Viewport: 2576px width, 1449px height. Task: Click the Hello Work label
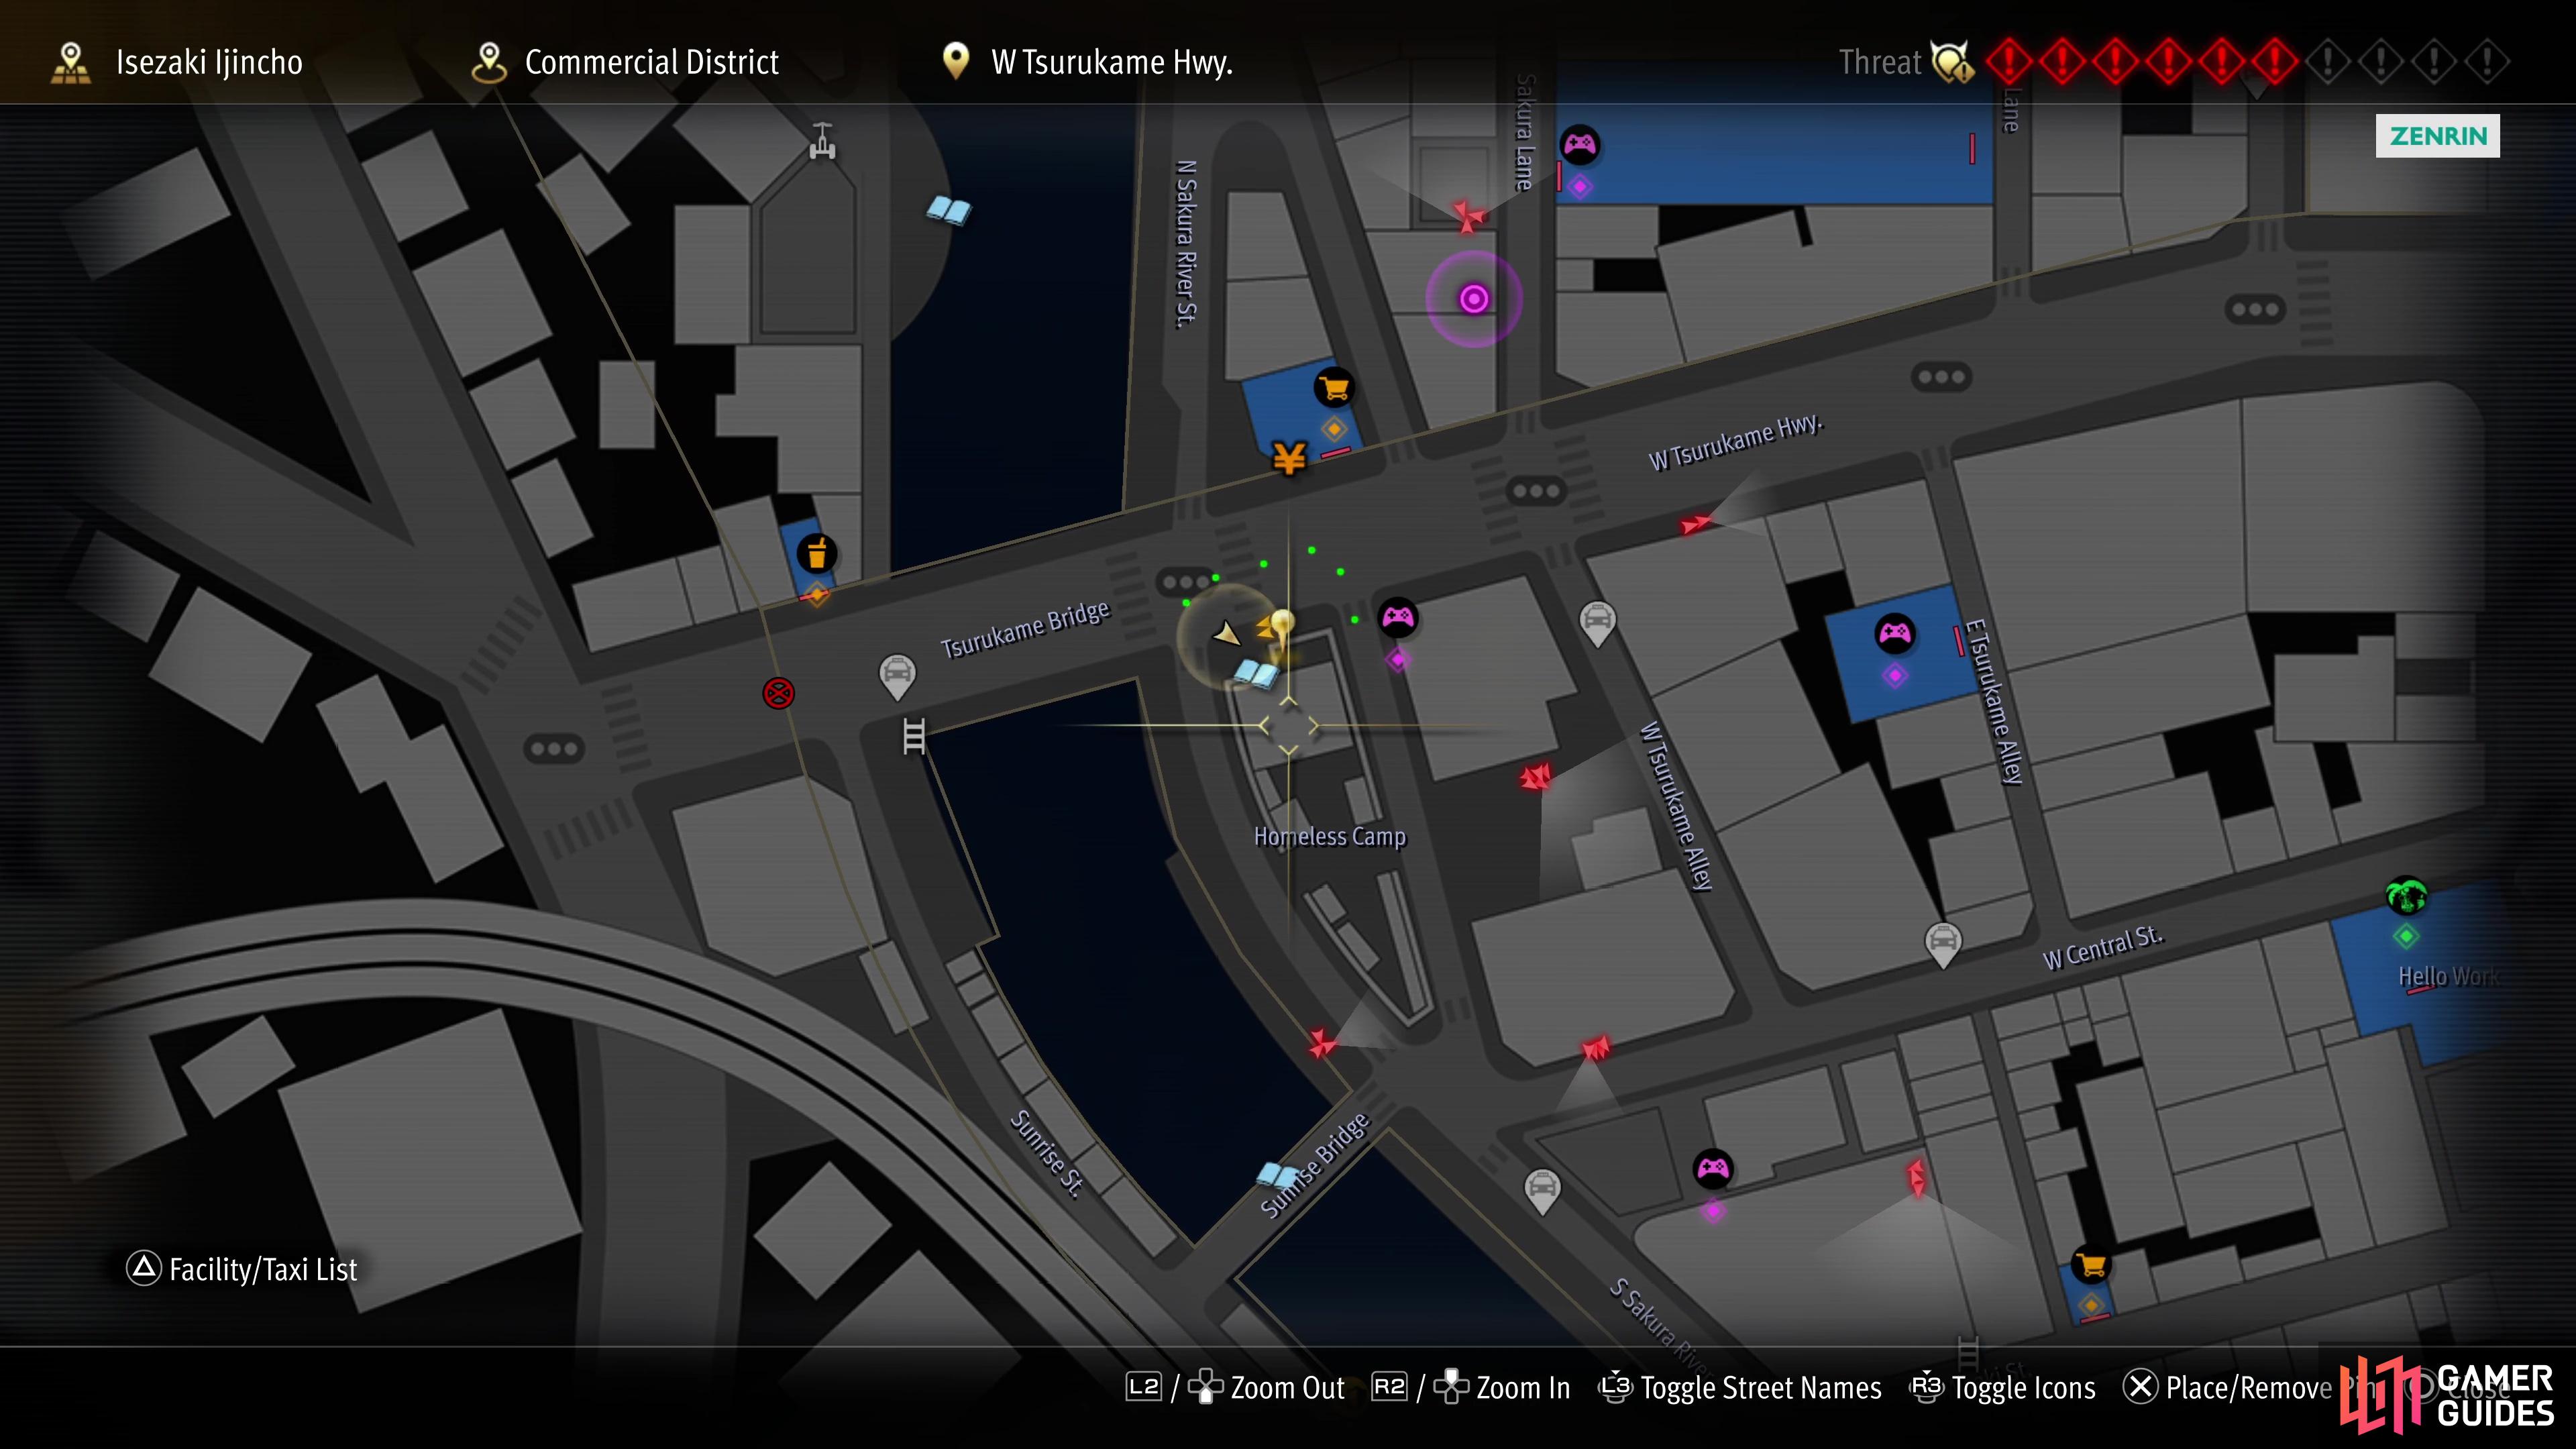2448,976
